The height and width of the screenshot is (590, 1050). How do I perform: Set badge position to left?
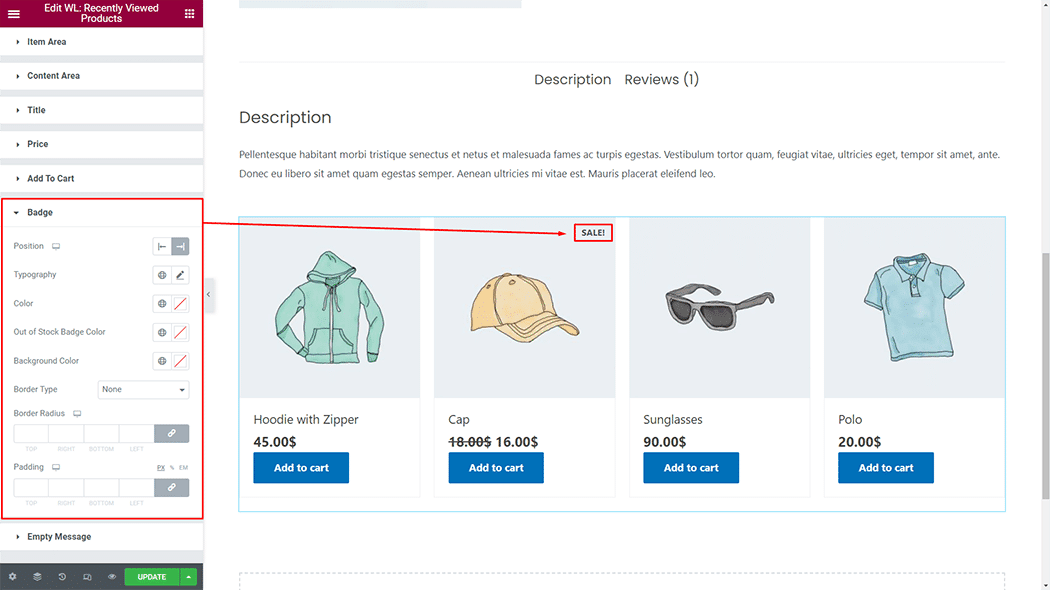pyautogui.click(x=162, y=246)
